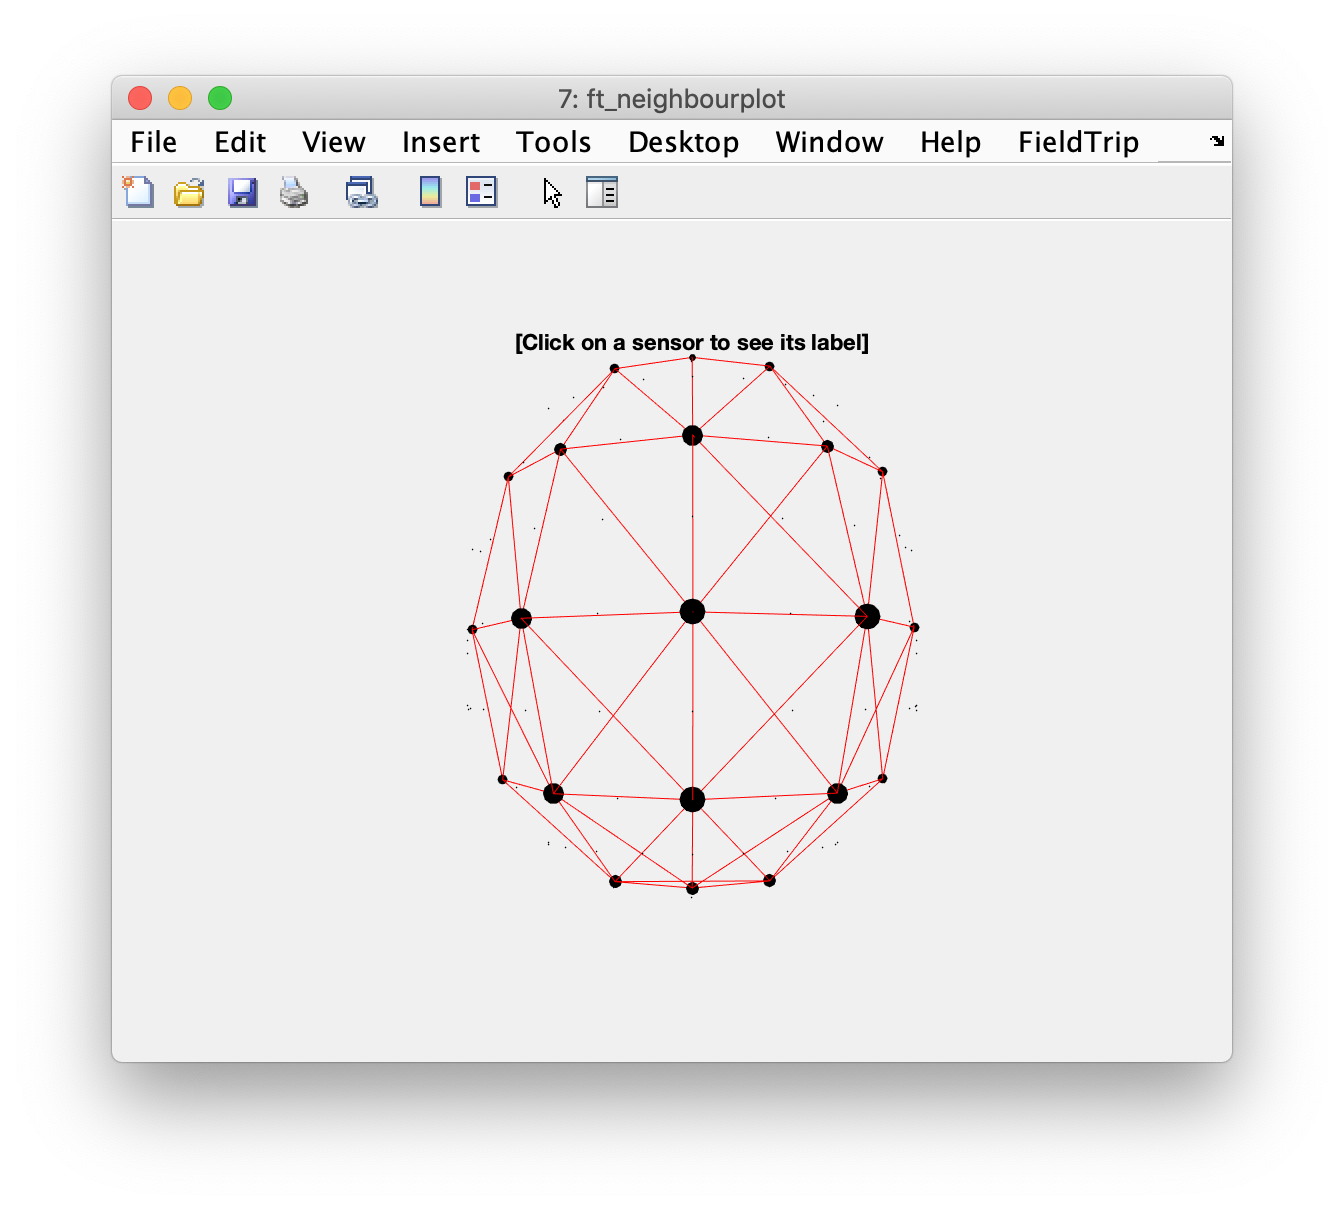Open the Desktop menu

684,142
